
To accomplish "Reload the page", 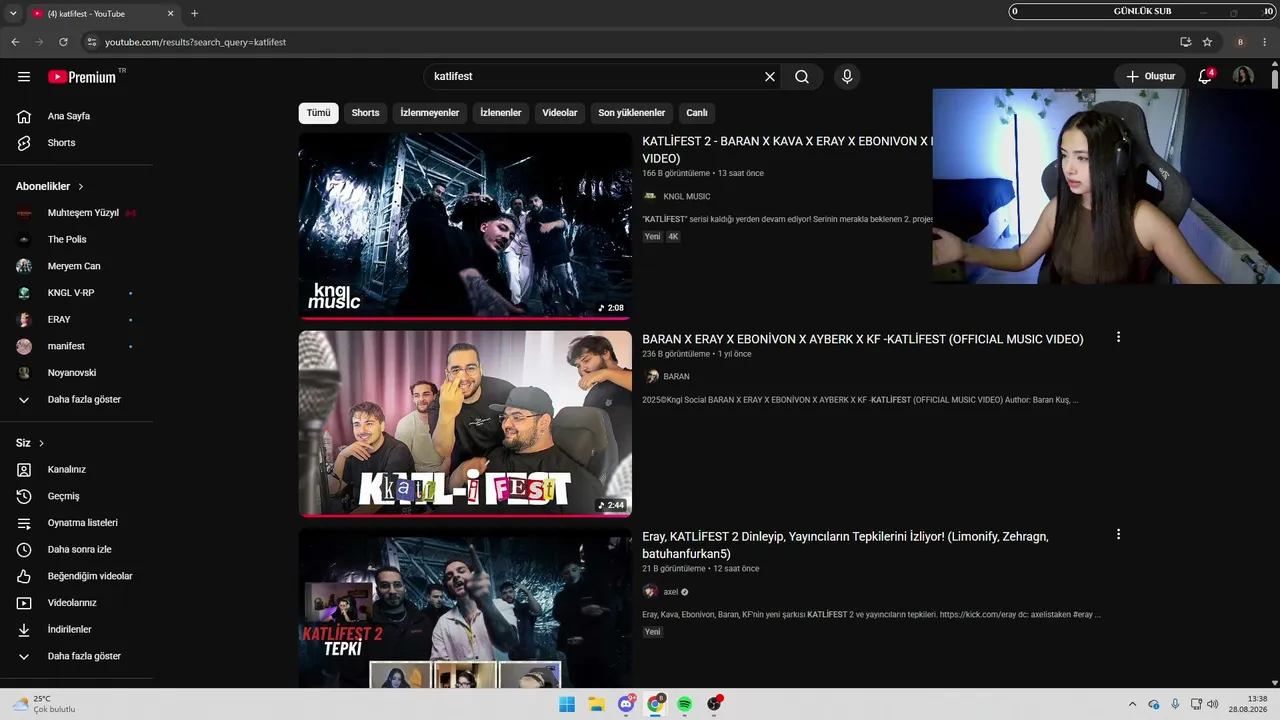I will coord(63,42).
